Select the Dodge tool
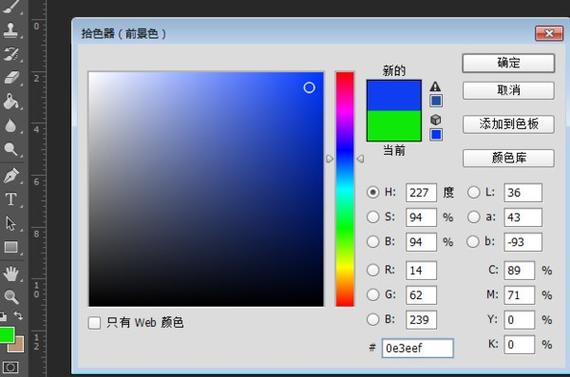Screen dimensions: 570x377 [11, 149]
